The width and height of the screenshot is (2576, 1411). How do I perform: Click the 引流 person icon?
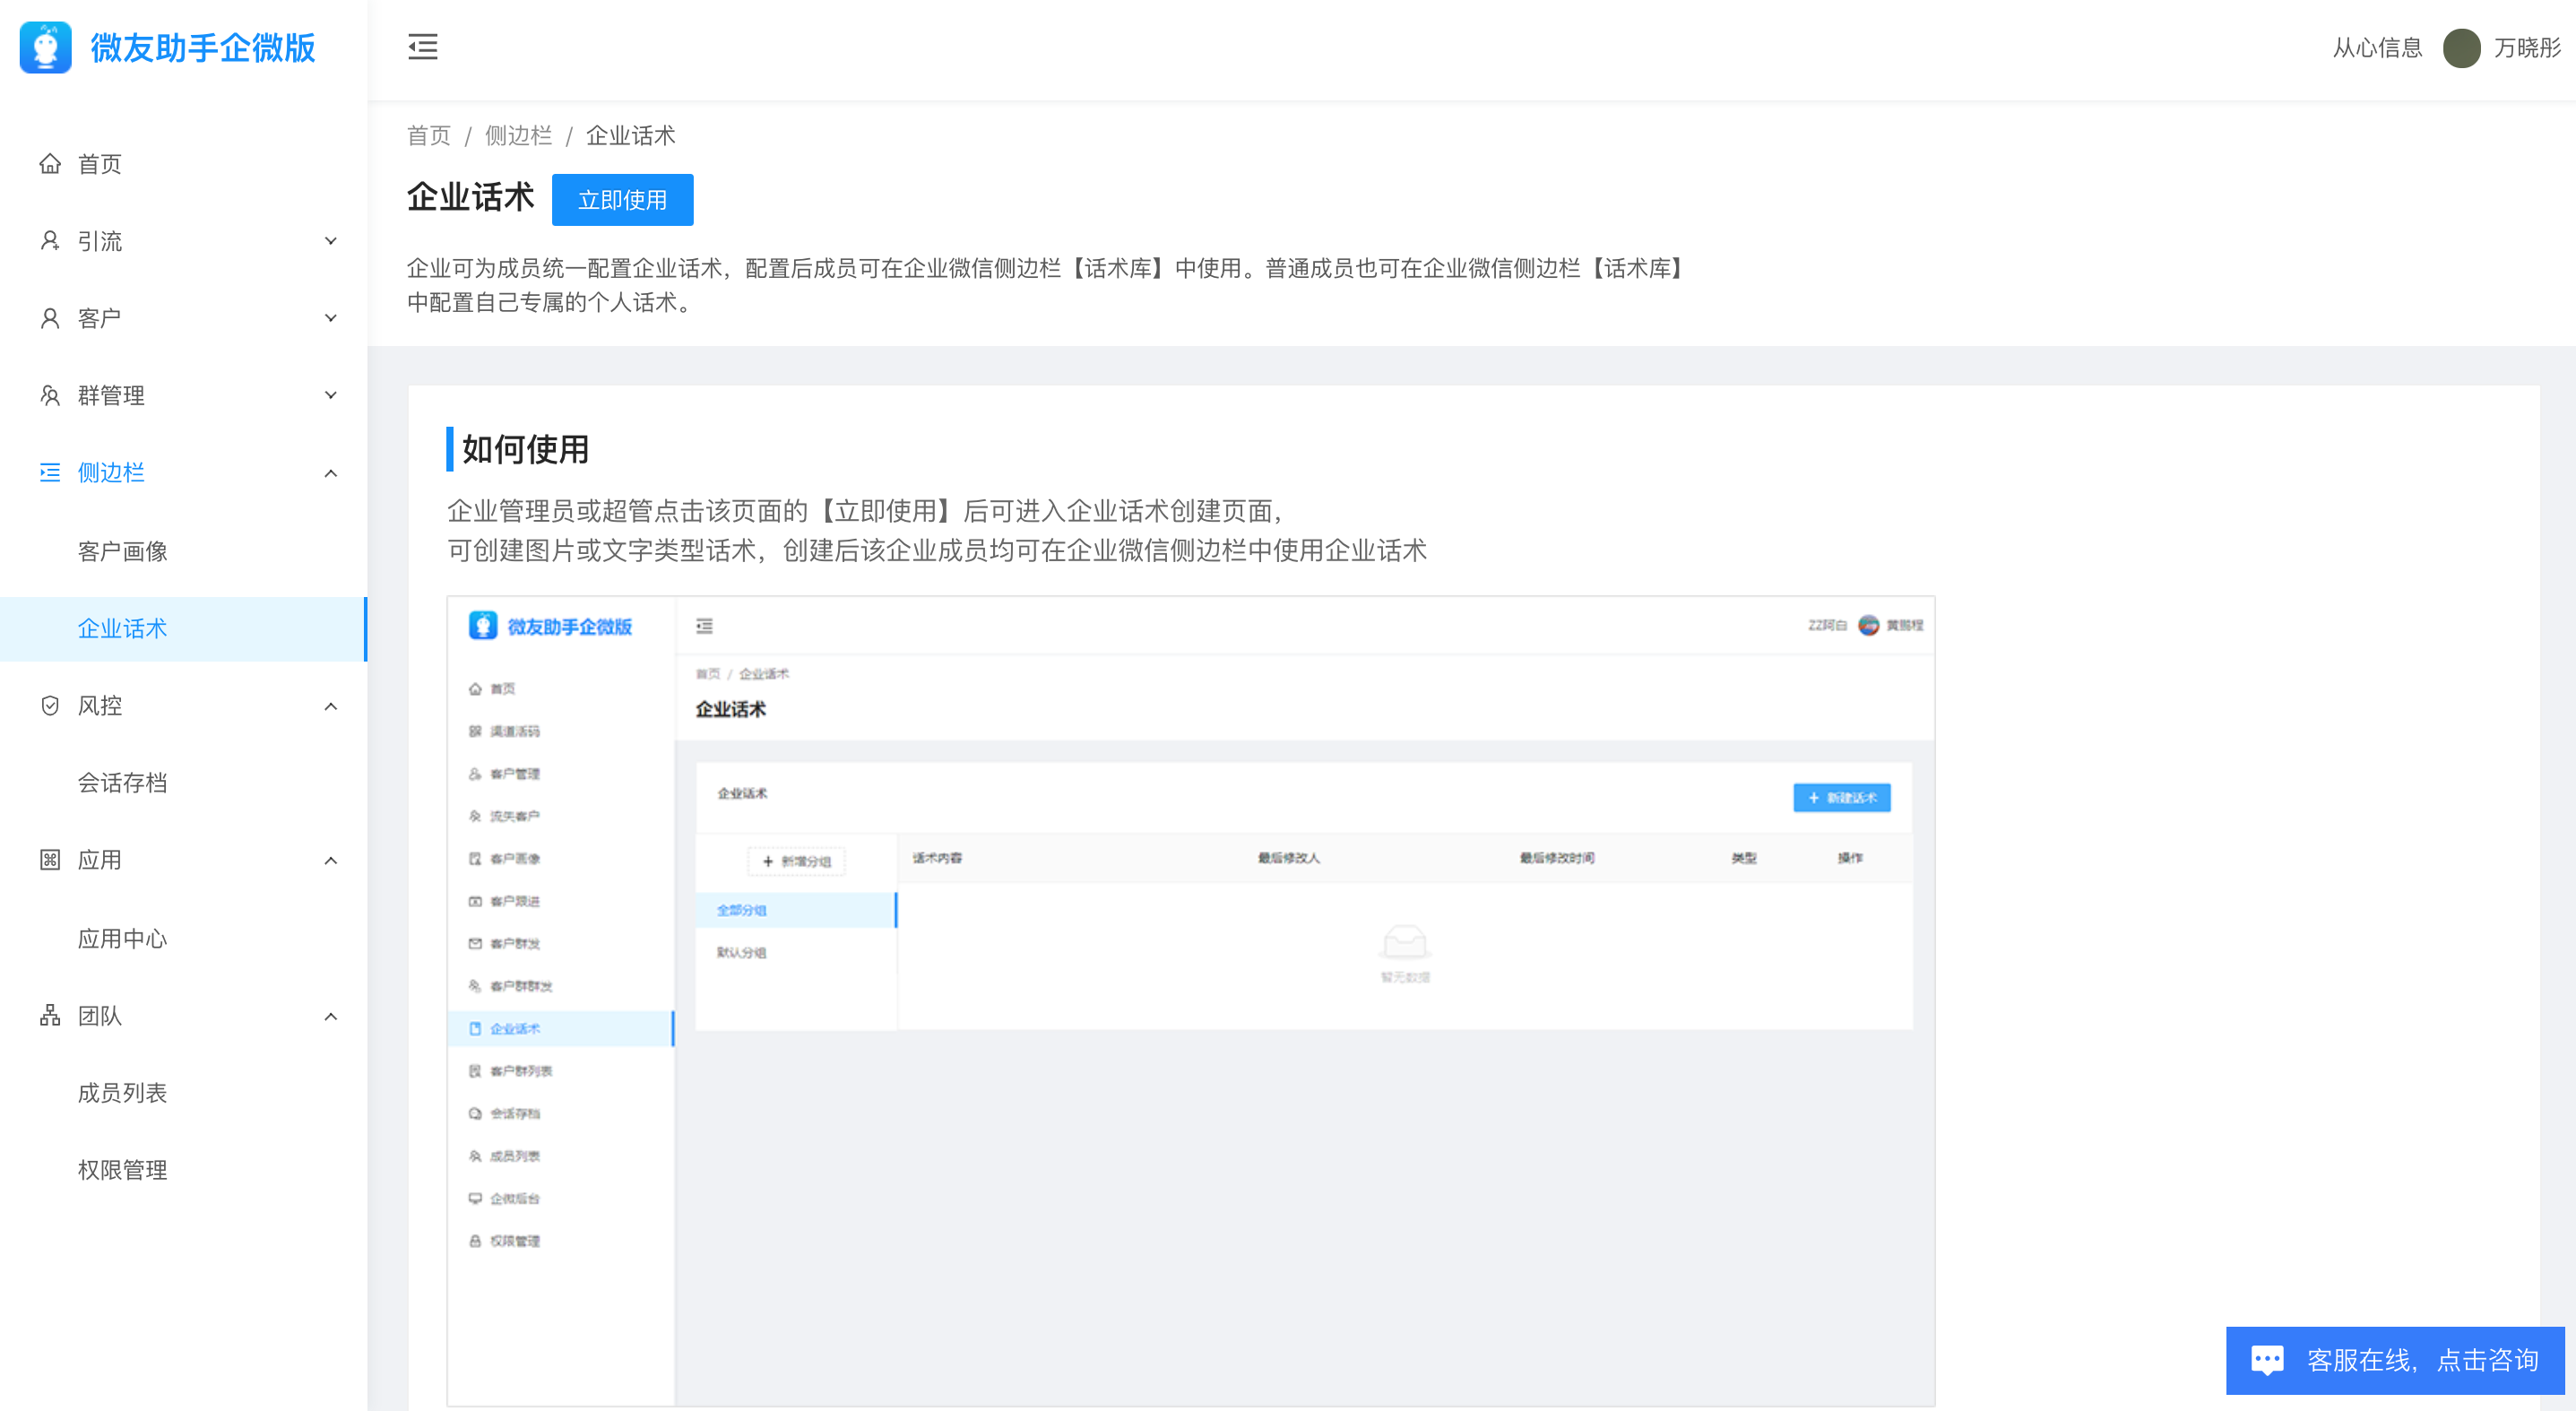[x=50, y=240]
